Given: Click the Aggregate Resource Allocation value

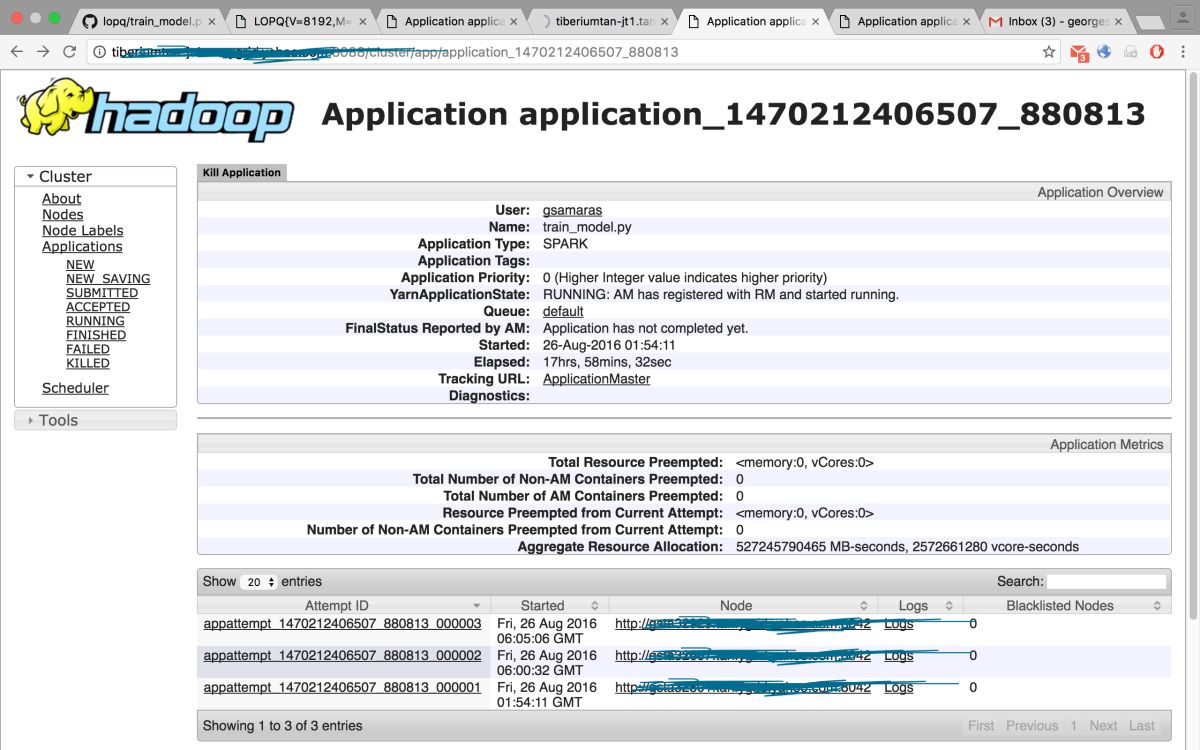Looking at the screenshot, I should coord(907,547).
